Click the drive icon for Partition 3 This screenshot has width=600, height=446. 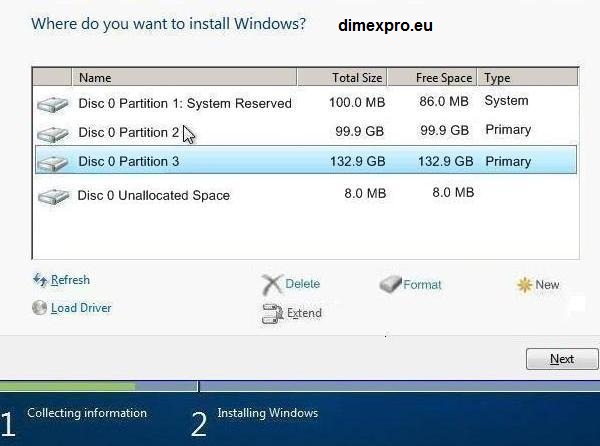pyautogui.click(x=53, y=163)
